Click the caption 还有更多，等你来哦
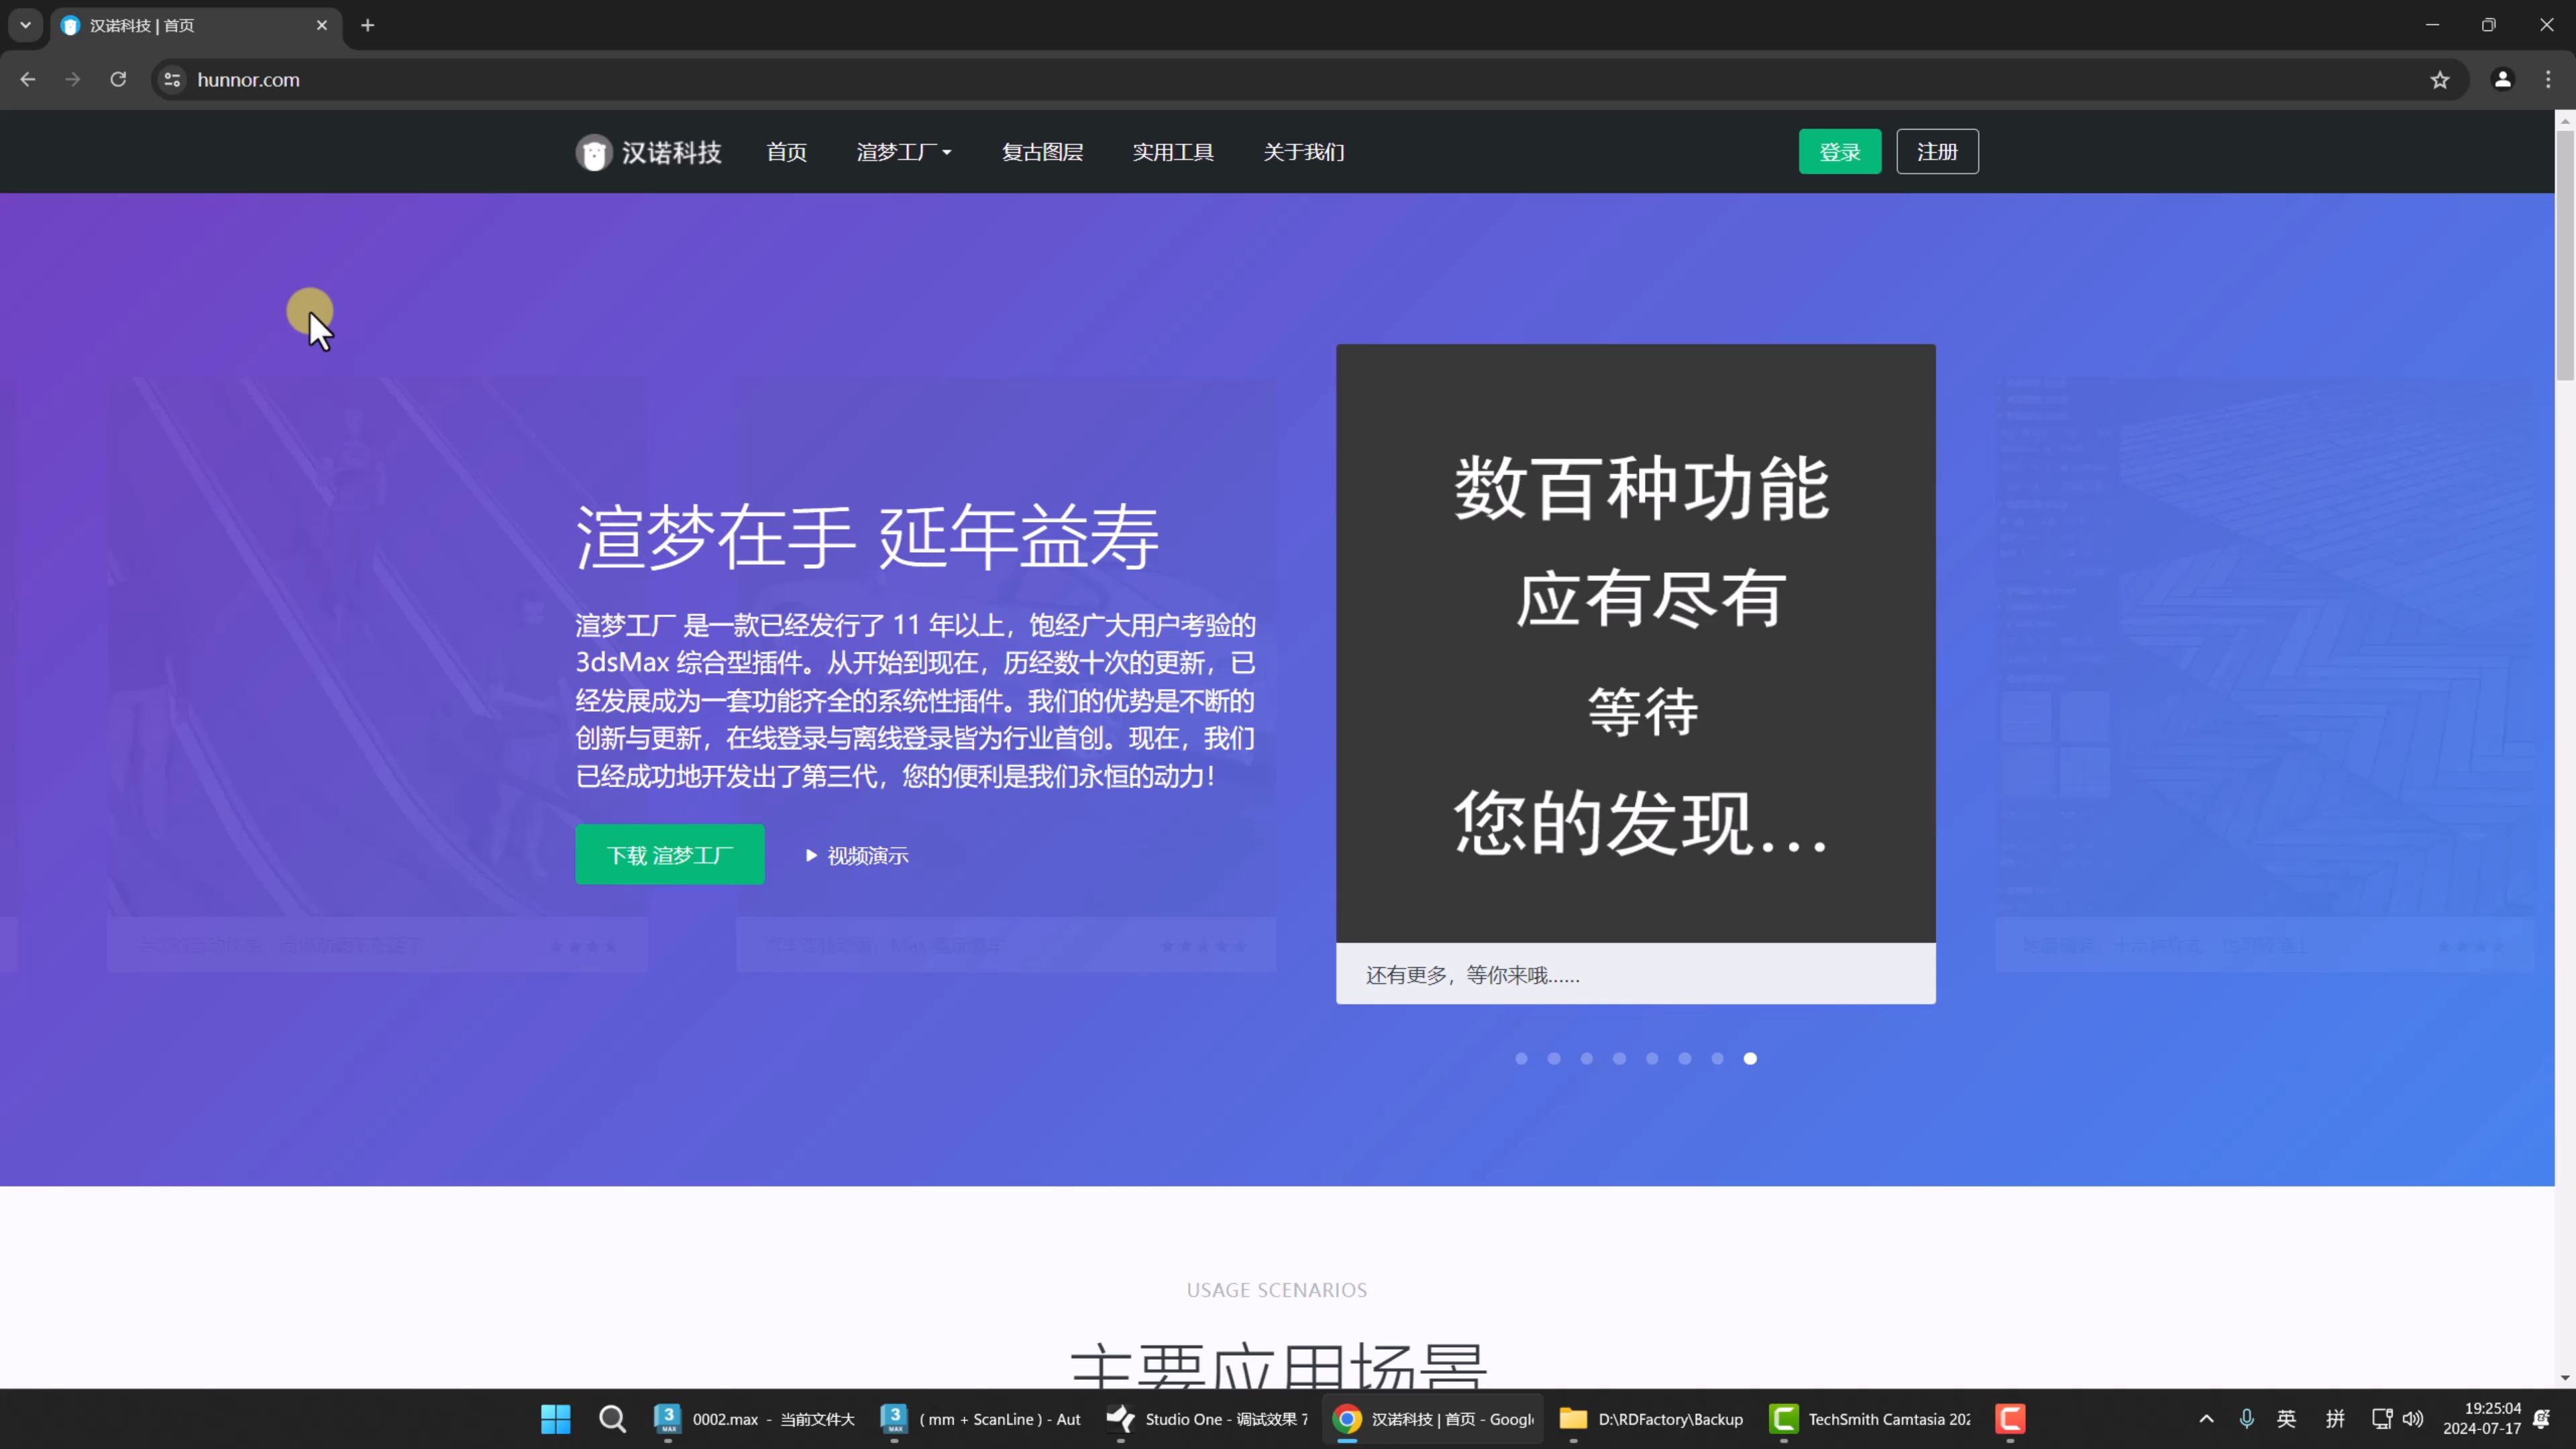 pos(1472,975)
